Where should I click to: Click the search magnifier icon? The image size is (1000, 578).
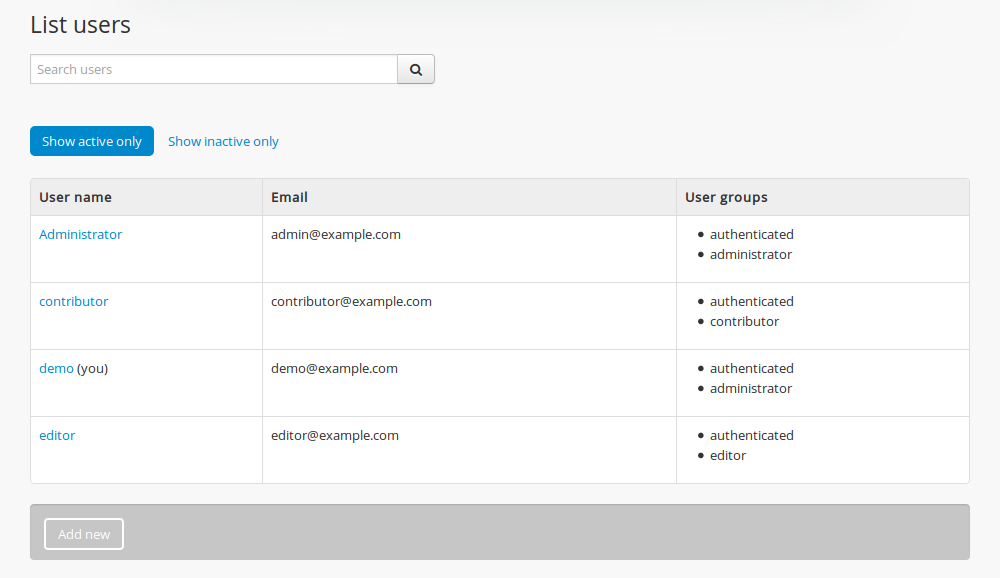pos(415,69)
